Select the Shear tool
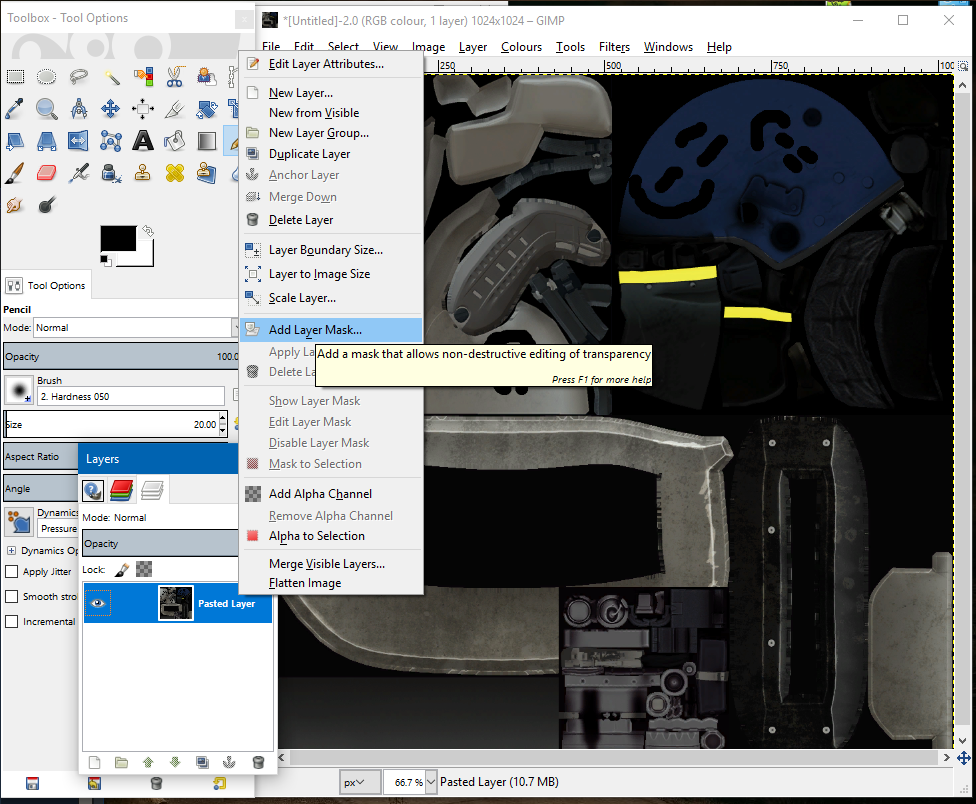 [x=15, y=141]
